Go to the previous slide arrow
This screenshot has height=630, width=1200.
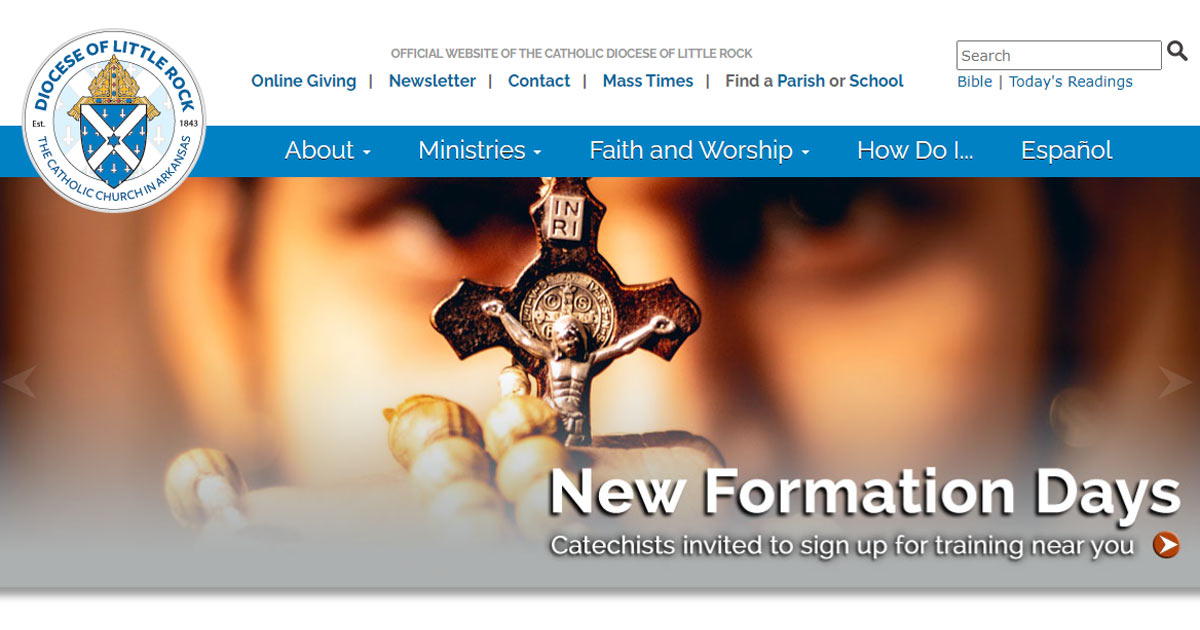coord(20,382)
